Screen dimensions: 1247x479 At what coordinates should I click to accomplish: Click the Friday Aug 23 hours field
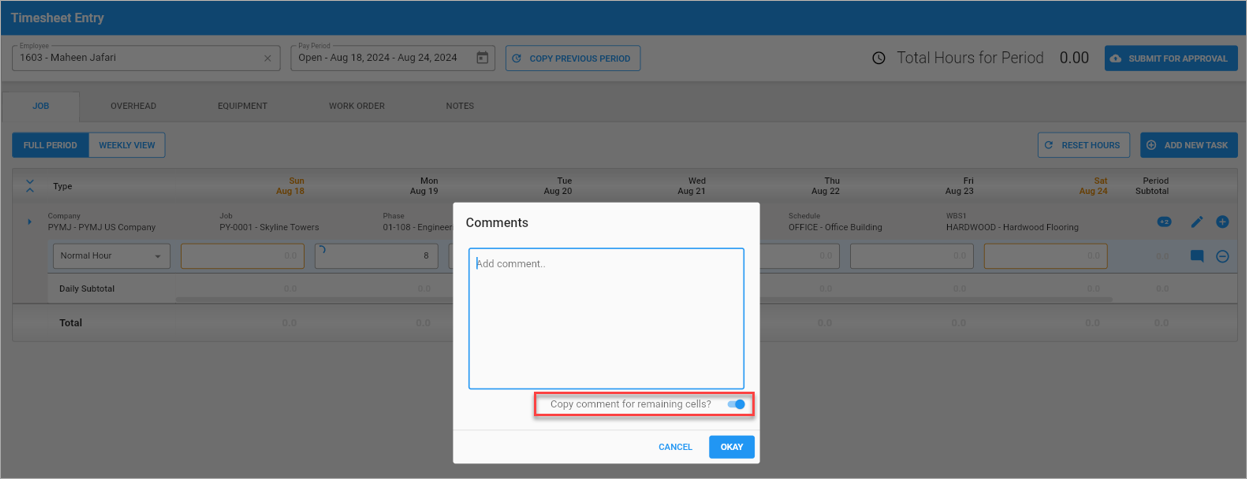point(912,256)
